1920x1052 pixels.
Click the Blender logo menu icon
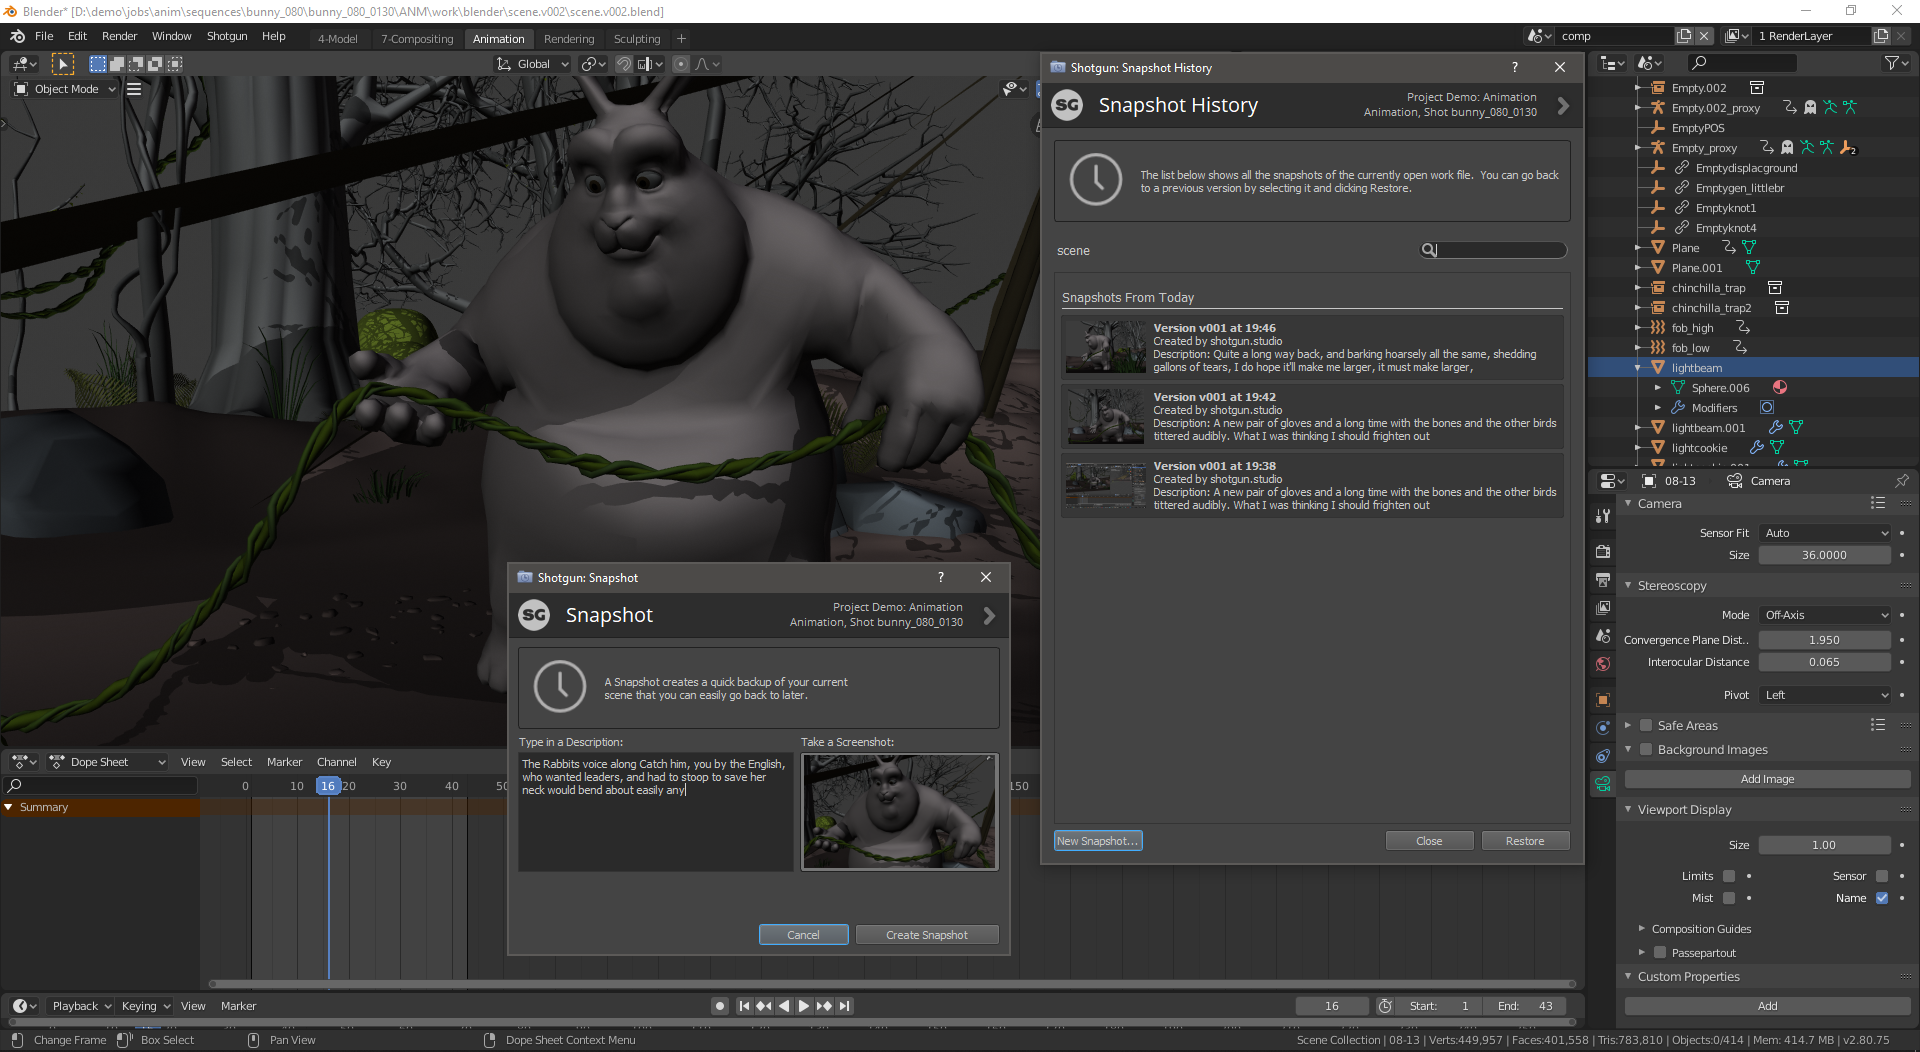[17, 36]
